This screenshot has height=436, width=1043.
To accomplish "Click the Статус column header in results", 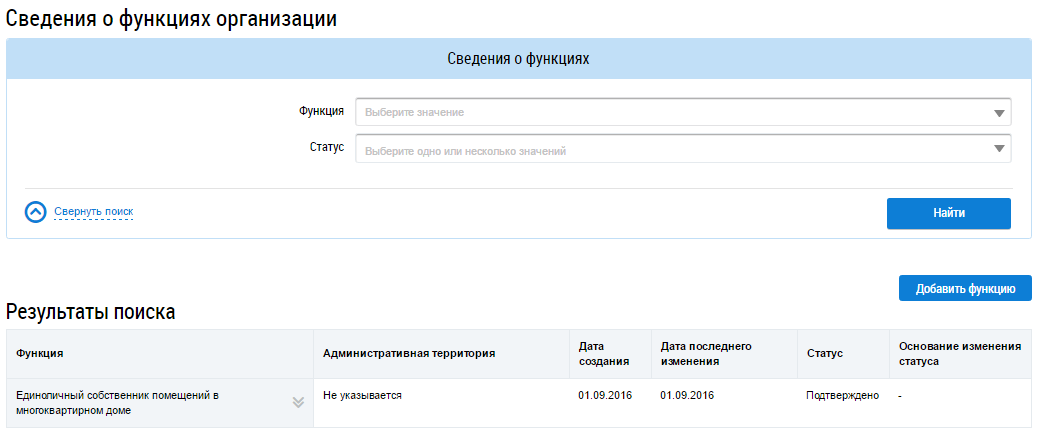I will (825, 354).
